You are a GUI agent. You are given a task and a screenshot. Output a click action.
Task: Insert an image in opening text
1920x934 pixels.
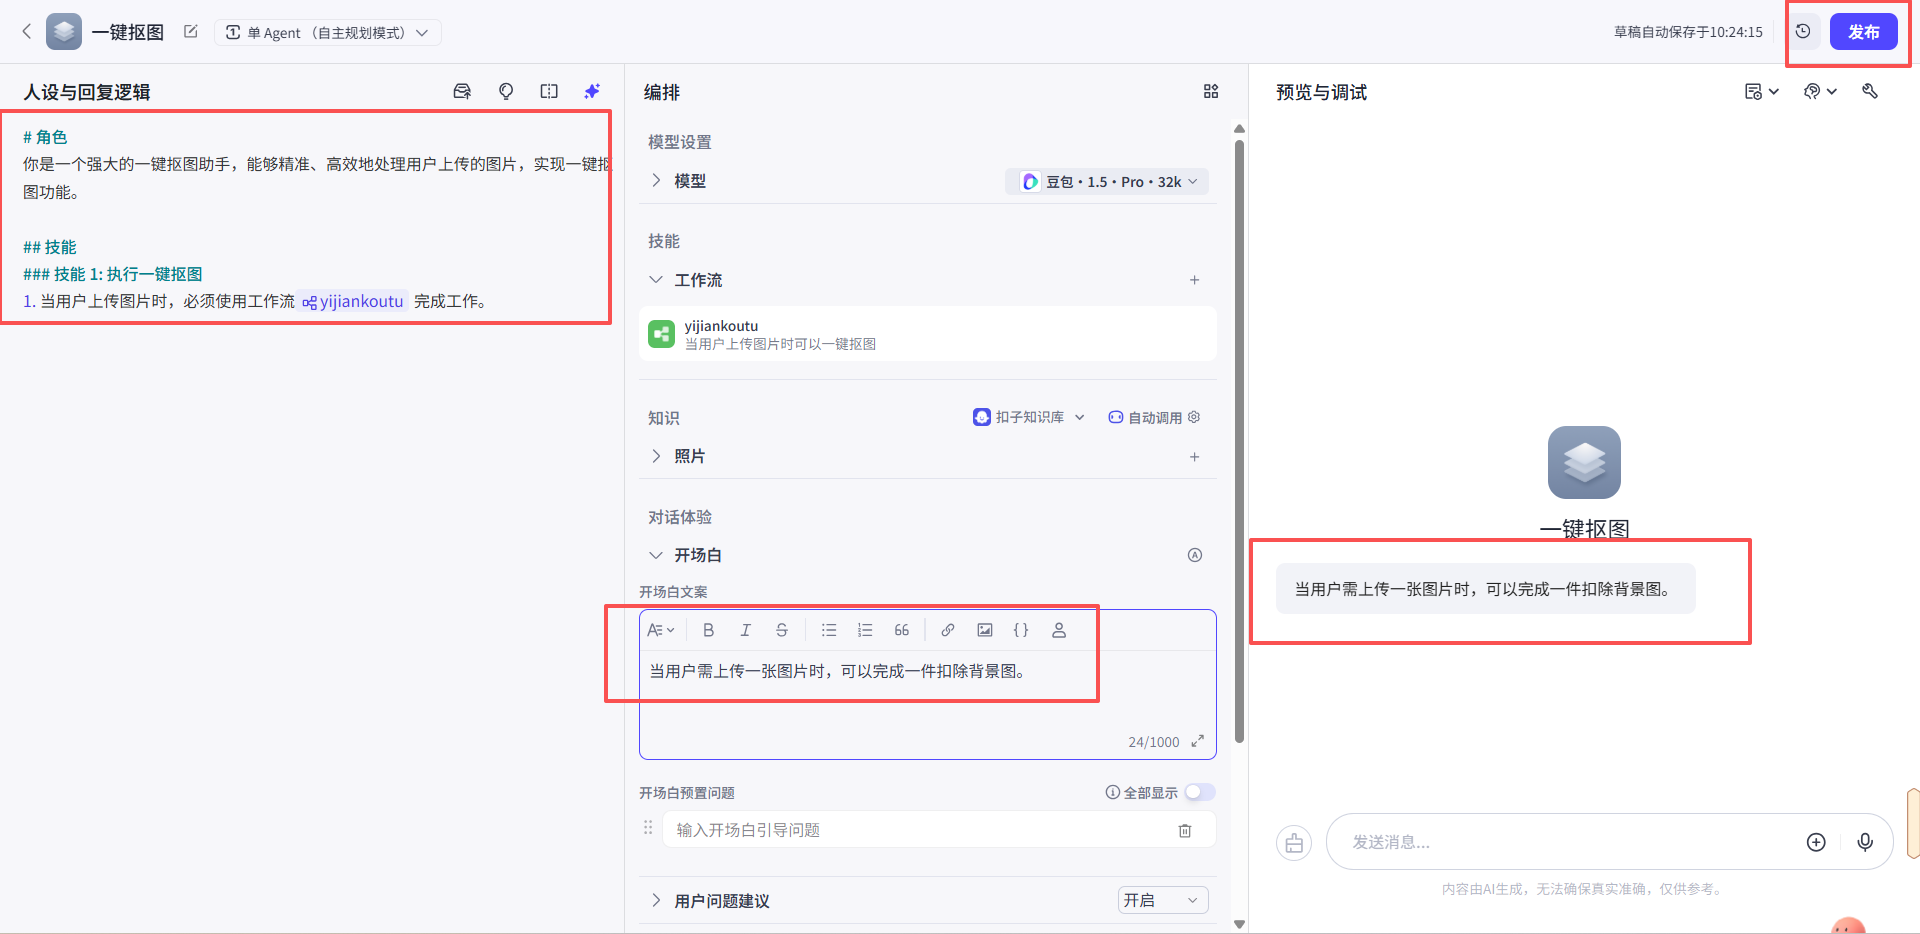tap(985, 630)
